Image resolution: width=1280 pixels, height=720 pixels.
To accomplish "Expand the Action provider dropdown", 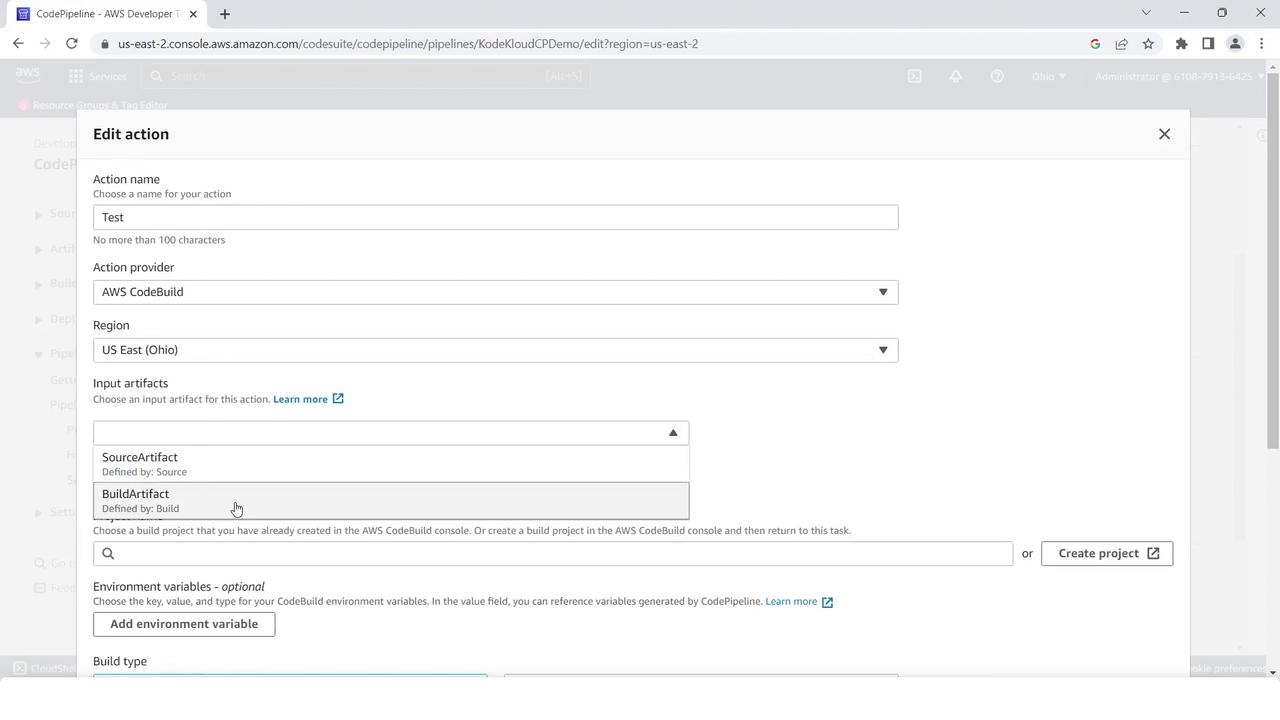I will coord(495,292).
